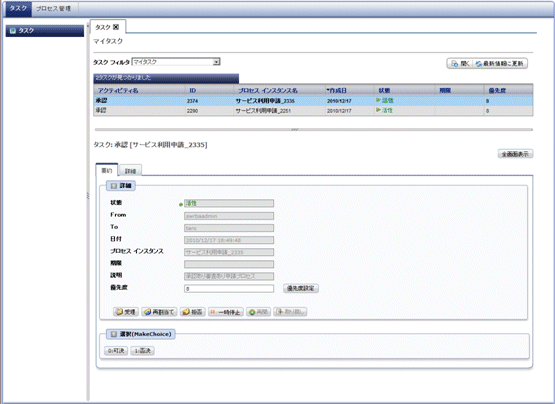The image size is (555, 404).
Task: Click the 全画面表示 button
Action: pos(515,154)
